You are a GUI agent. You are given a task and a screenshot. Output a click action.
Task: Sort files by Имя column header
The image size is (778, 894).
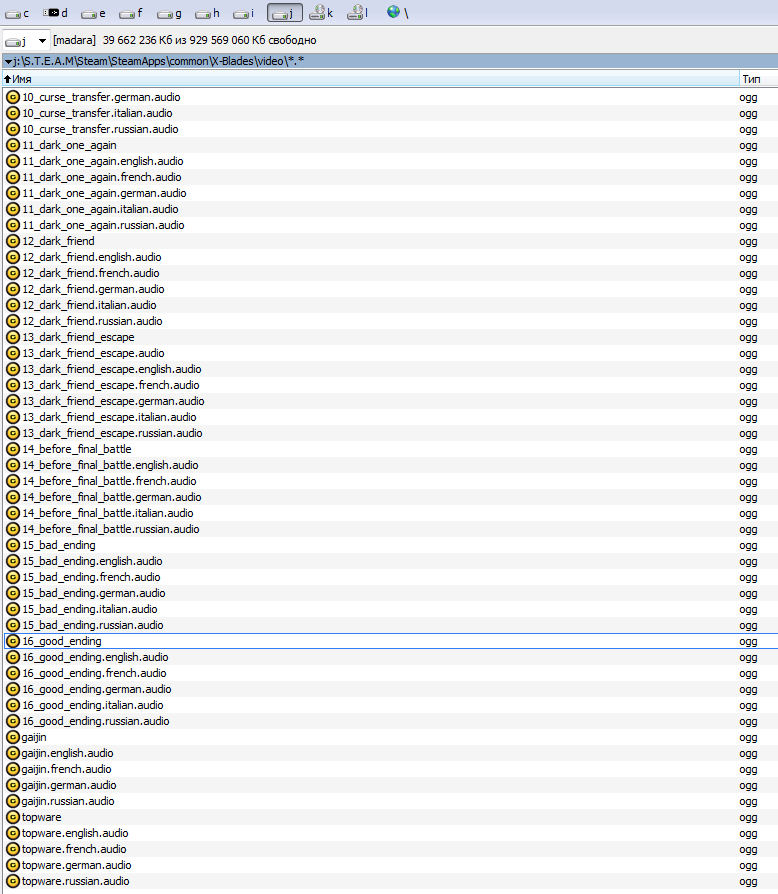tap(370, 79)
